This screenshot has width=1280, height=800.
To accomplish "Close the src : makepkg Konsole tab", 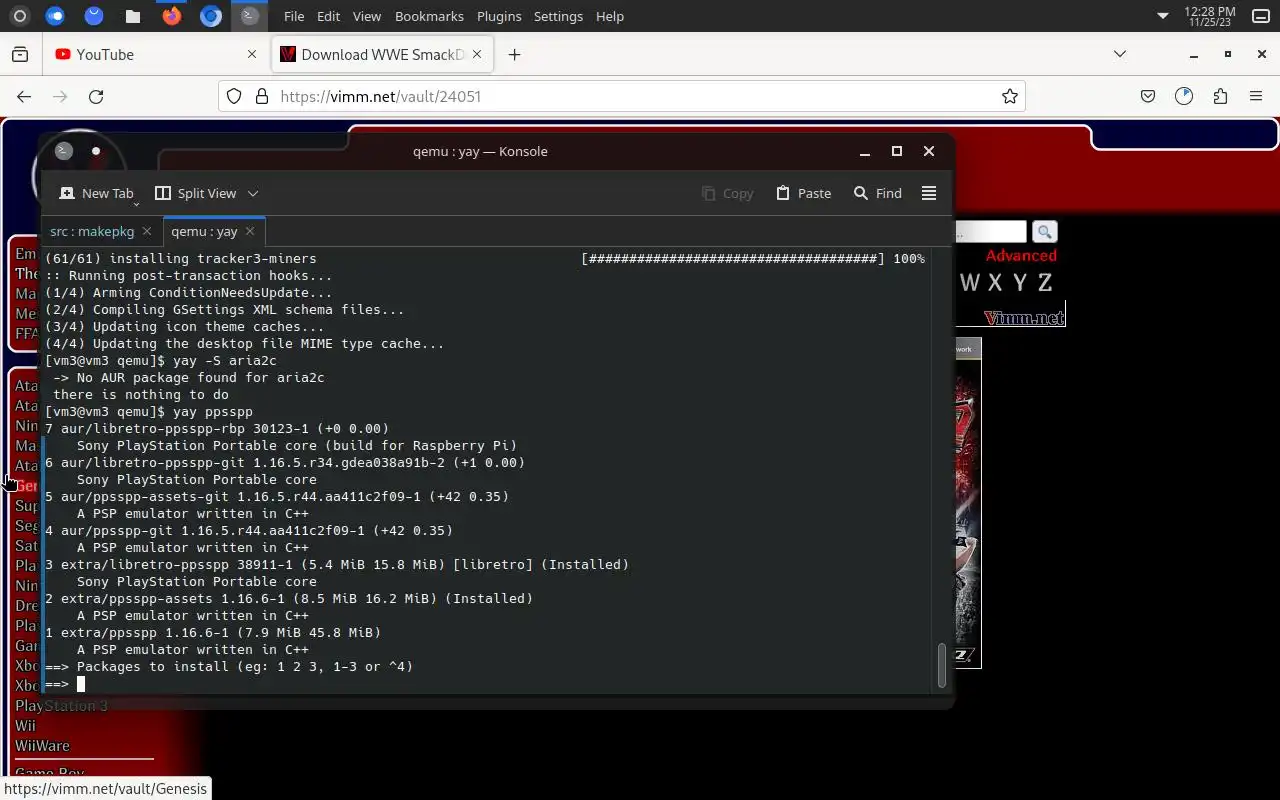I will (x=147, y=231).
